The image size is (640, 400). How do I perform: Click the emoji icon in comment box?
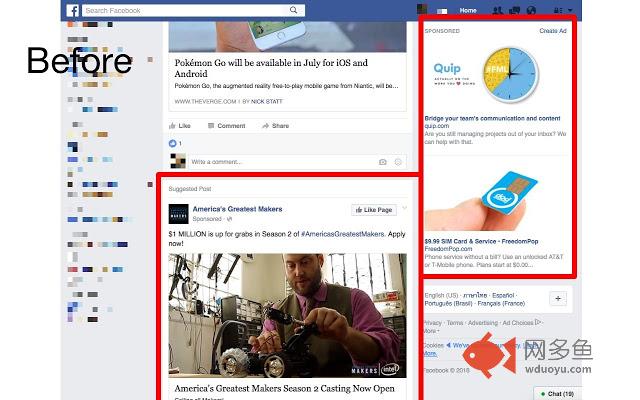pos(398,162)
